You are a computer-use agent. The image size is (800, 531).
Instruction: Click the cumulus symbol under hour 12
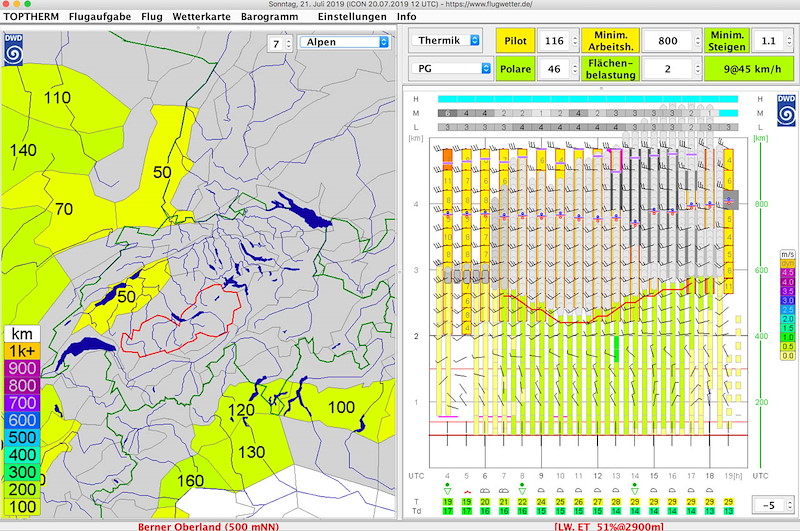tap(598, 492)
